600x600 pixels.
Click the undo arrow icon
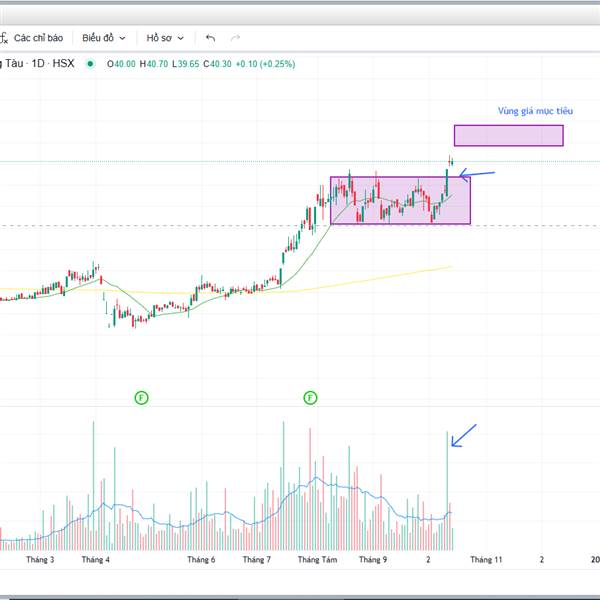tap(210, 38)
